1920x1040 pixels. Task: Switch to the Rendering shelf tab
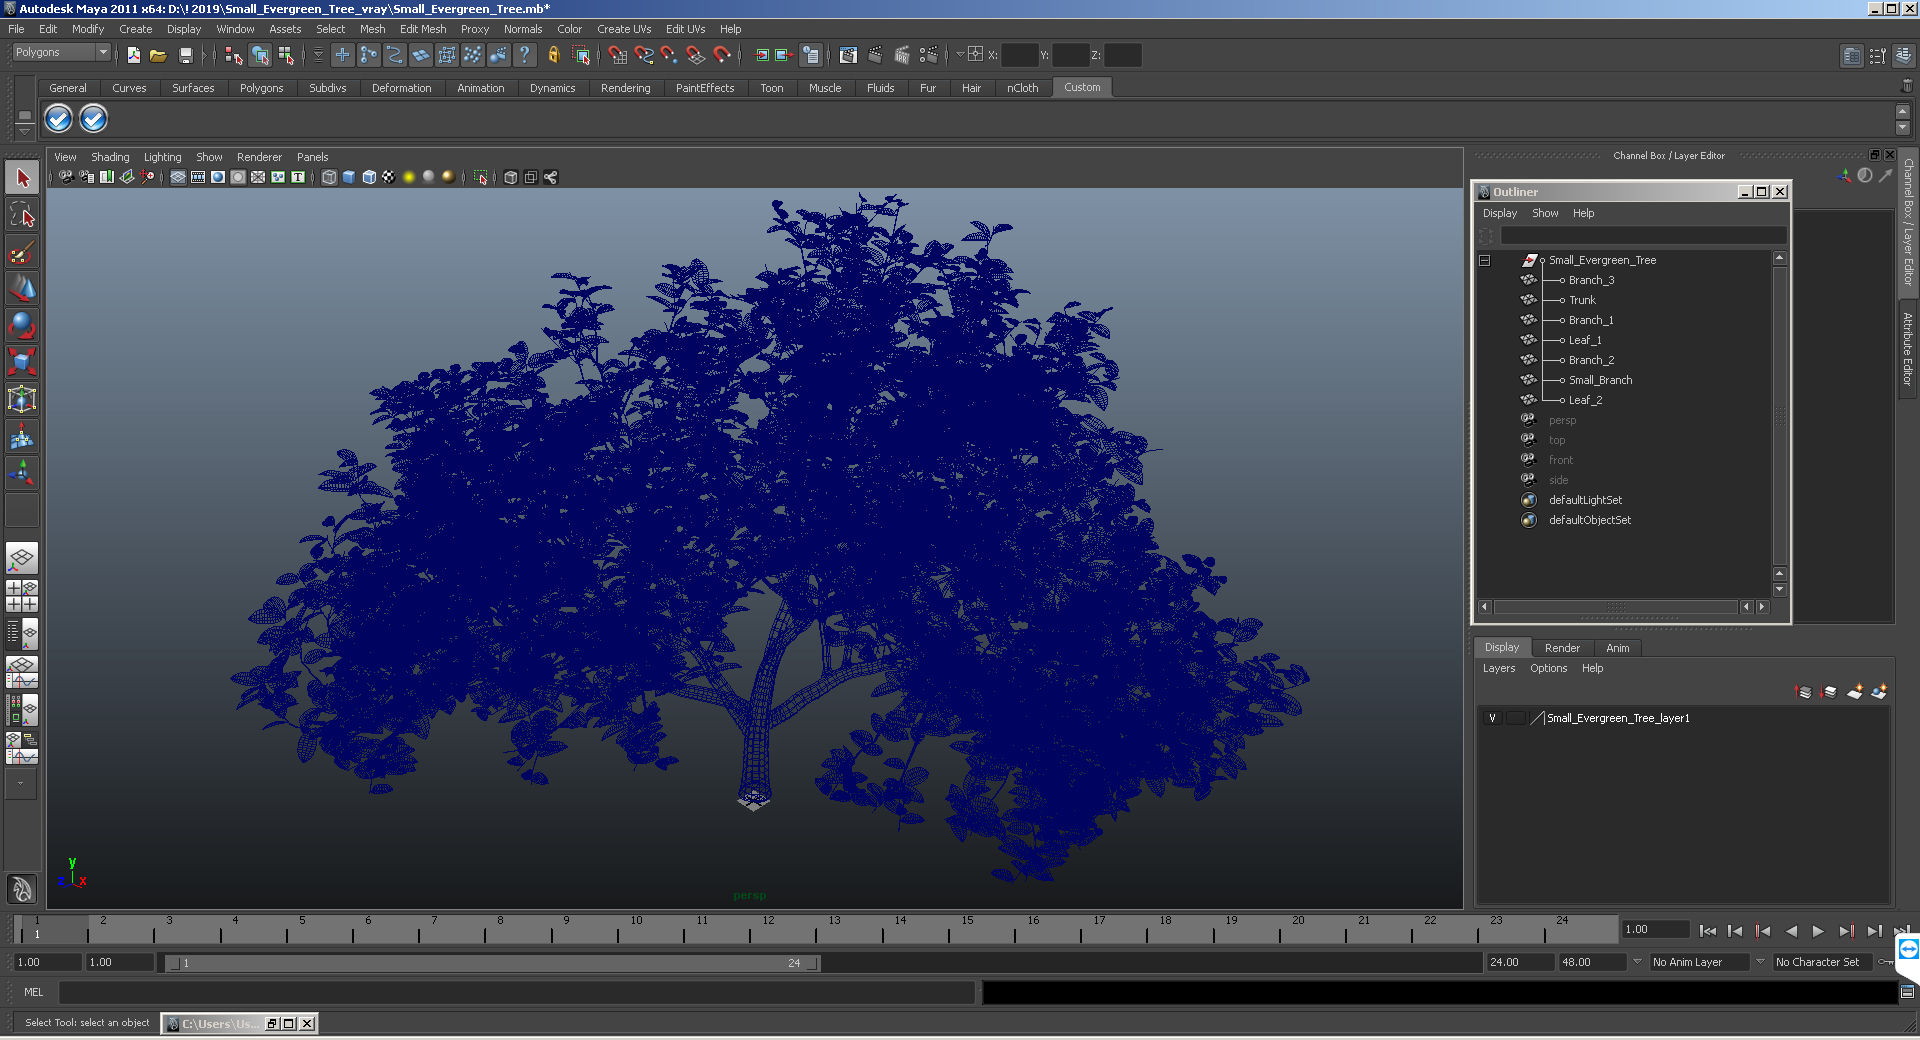[625, 88]
